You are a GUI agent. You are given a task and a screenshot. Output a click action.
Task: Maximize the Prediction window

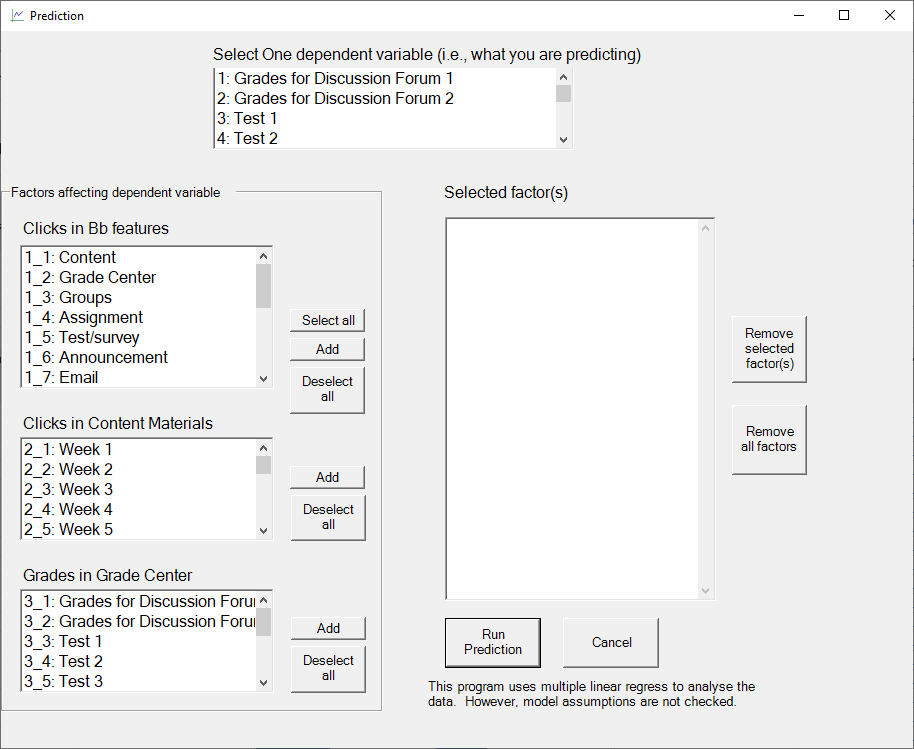pos(844,16)
